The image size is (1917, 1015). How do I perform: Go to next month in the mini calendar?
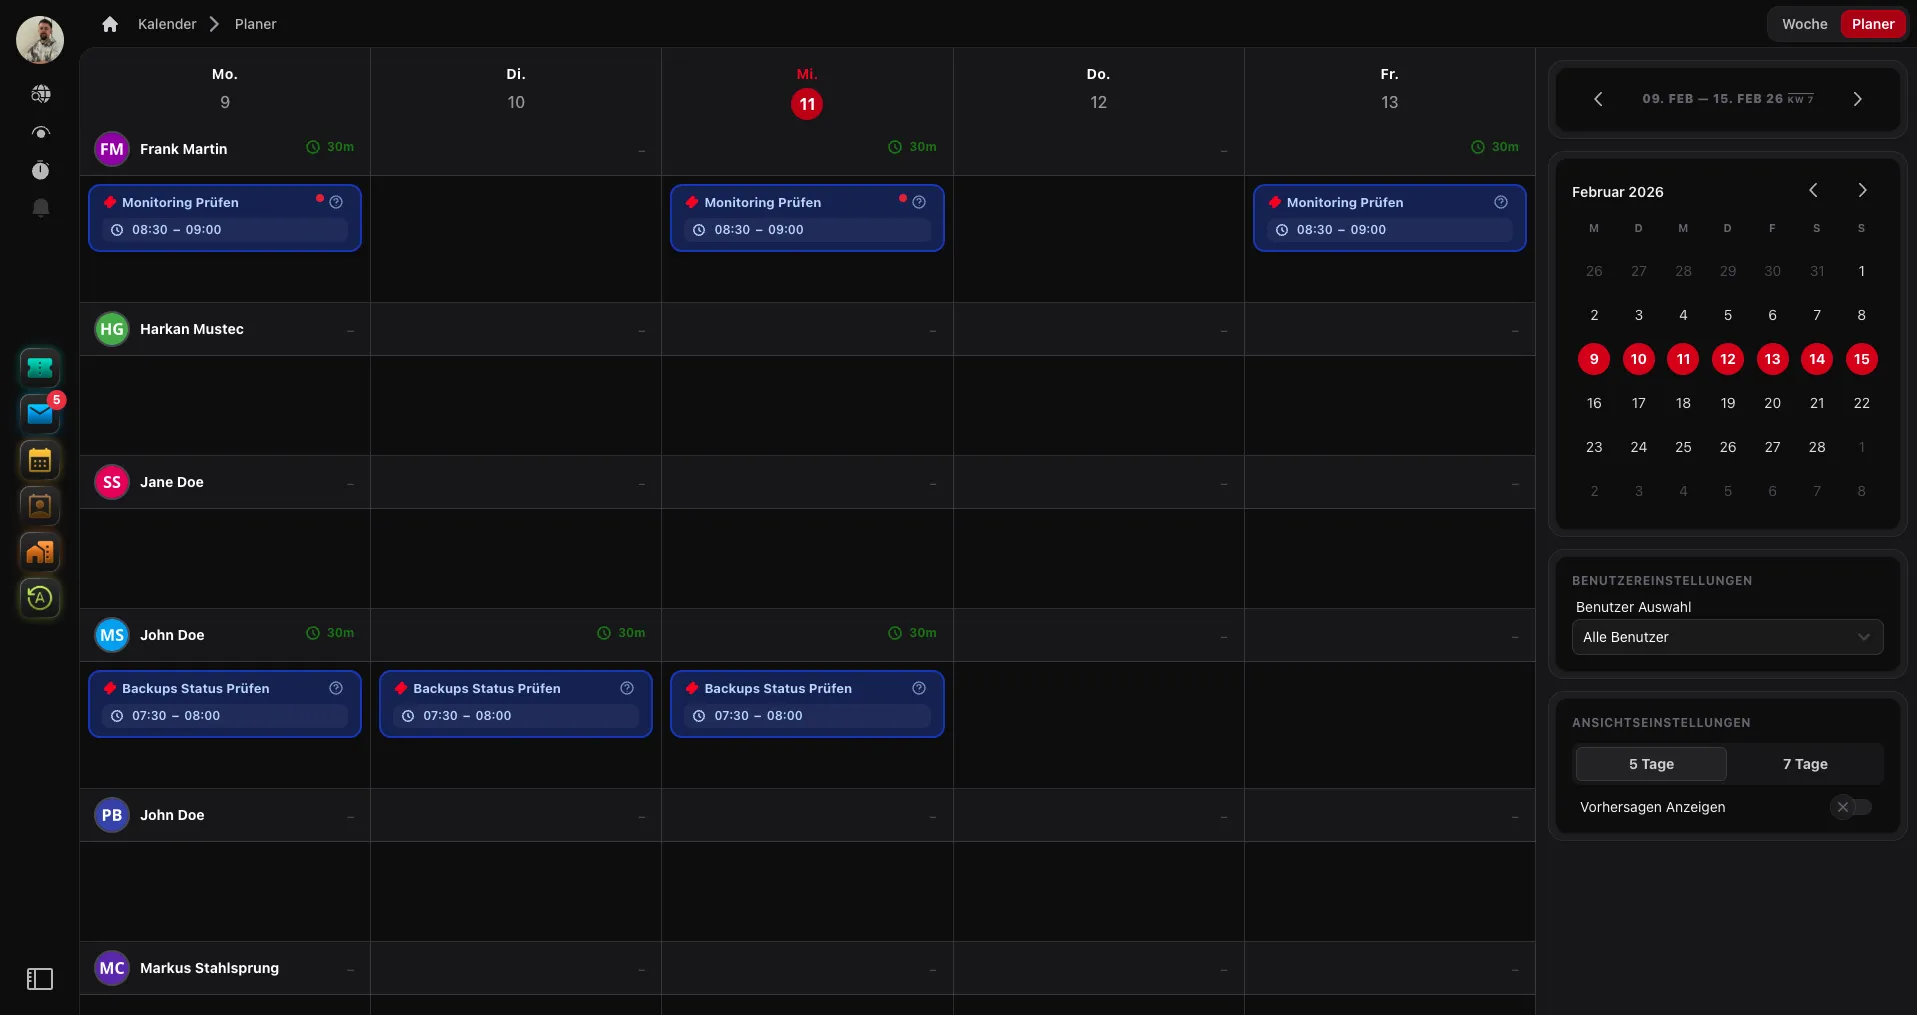coord(1862,190)
